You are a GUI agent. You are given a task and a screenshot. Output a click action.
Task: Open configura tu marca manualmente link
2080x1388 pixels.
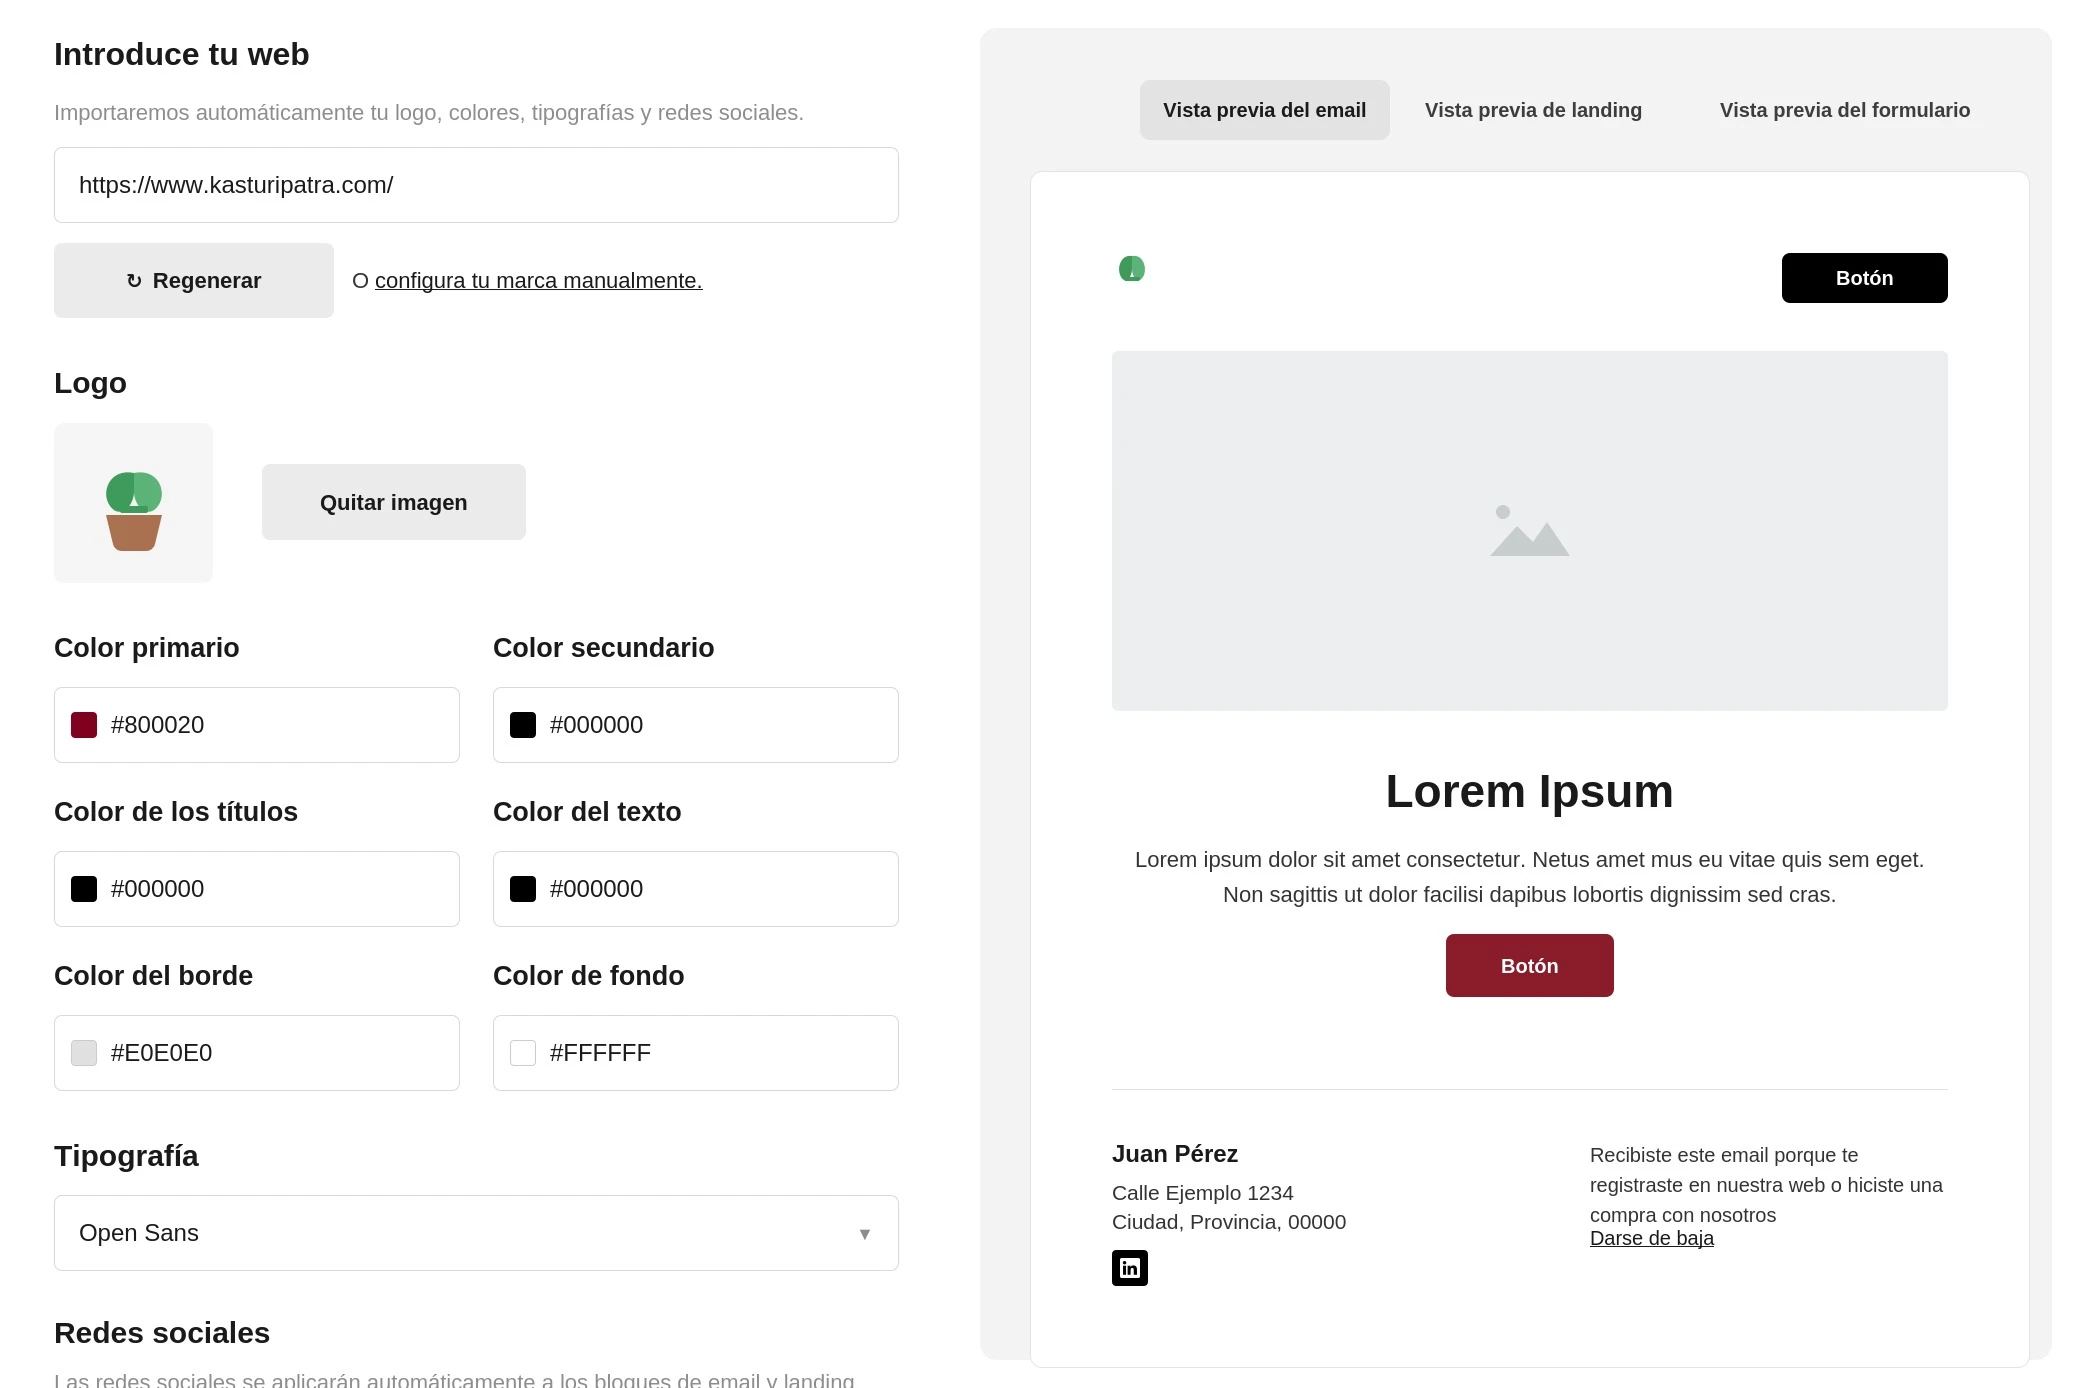coord(538,280)
